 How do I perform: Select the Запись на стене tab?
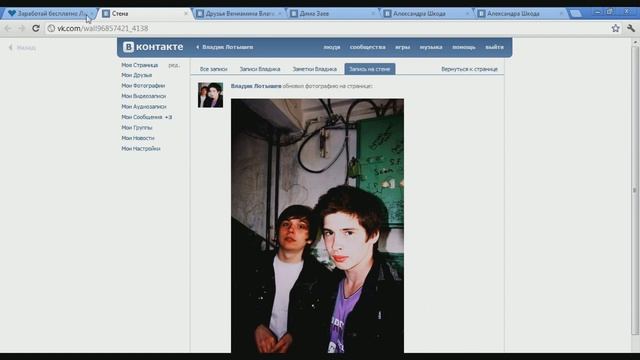(369, 69)
